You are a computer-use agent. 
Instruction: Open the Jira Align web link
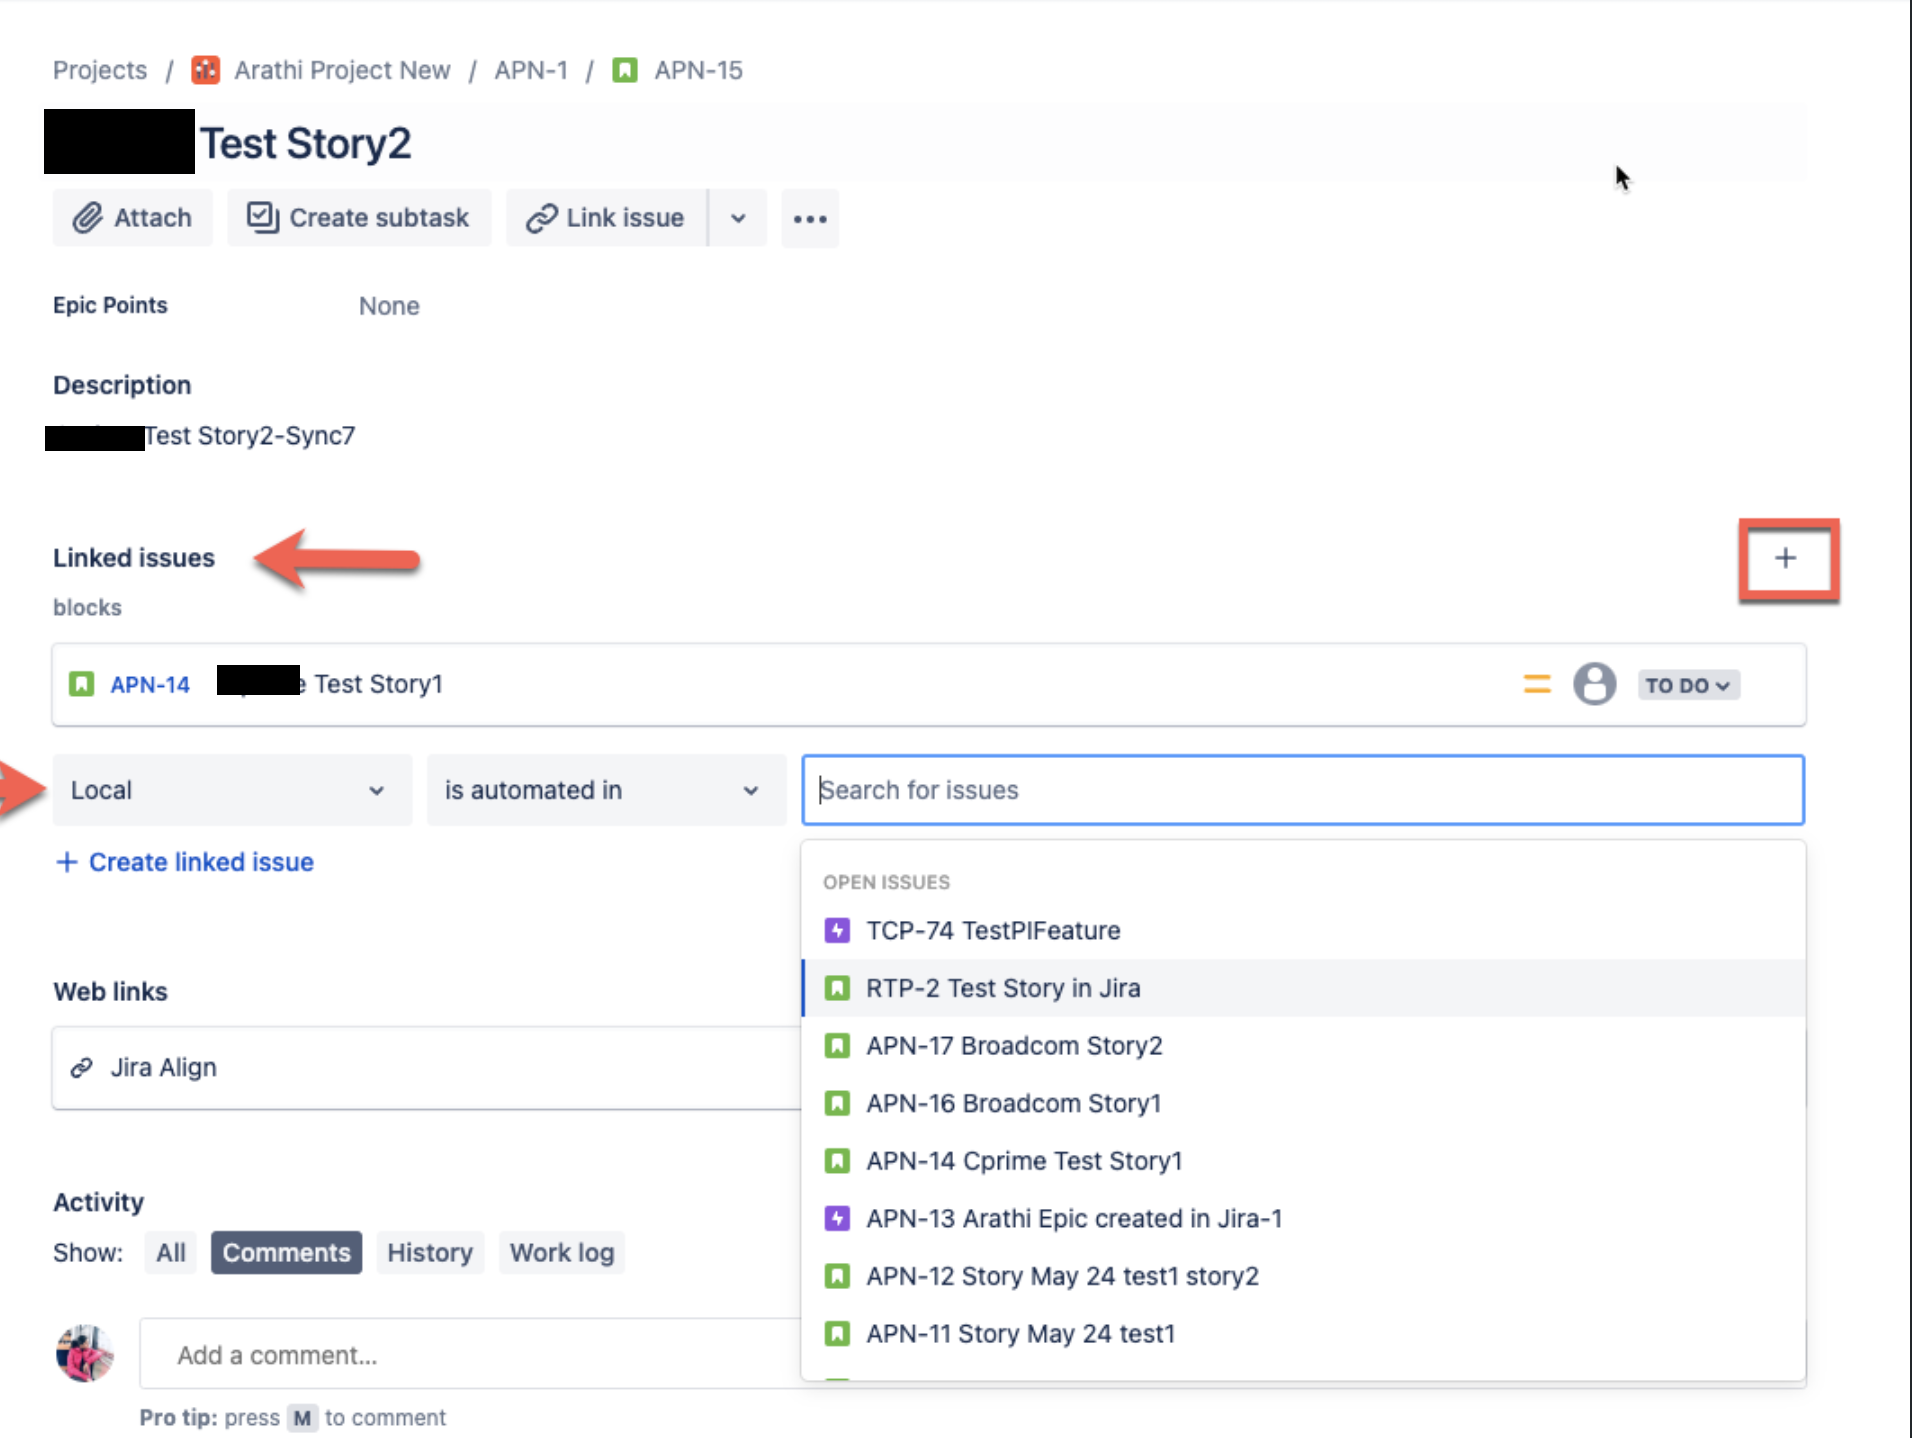(163, 1068)
